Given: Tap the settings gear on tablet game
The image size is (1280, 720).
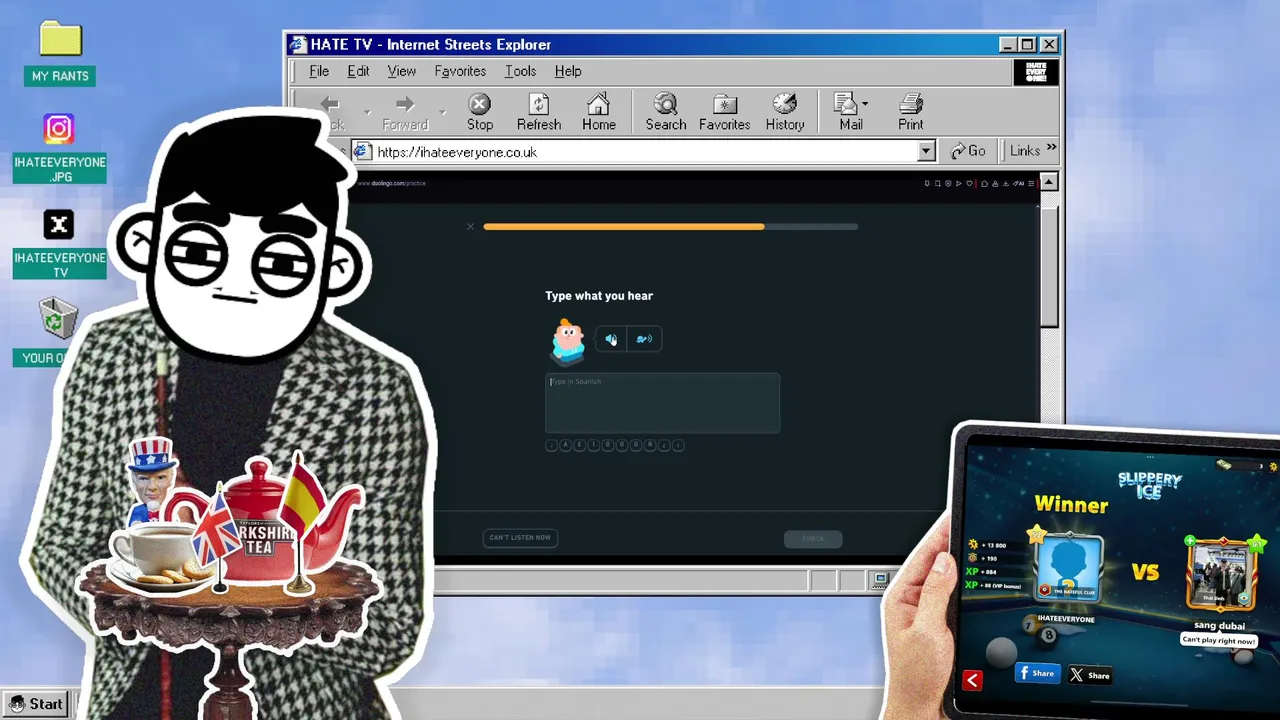Looking at the screenshot, I should [x=1273, y=466].
